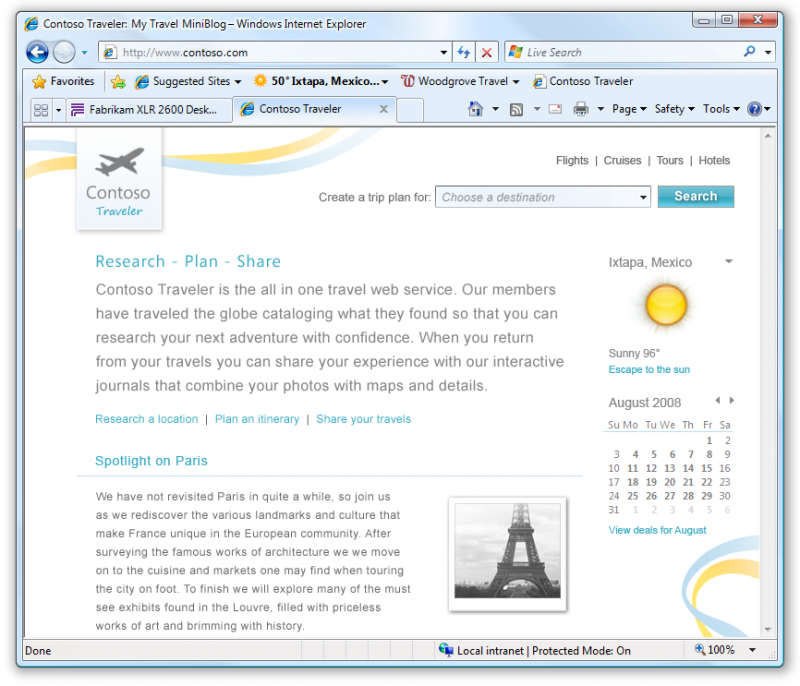
Task: Click the red Stop loading icon
Action: [x=487, y=53]
